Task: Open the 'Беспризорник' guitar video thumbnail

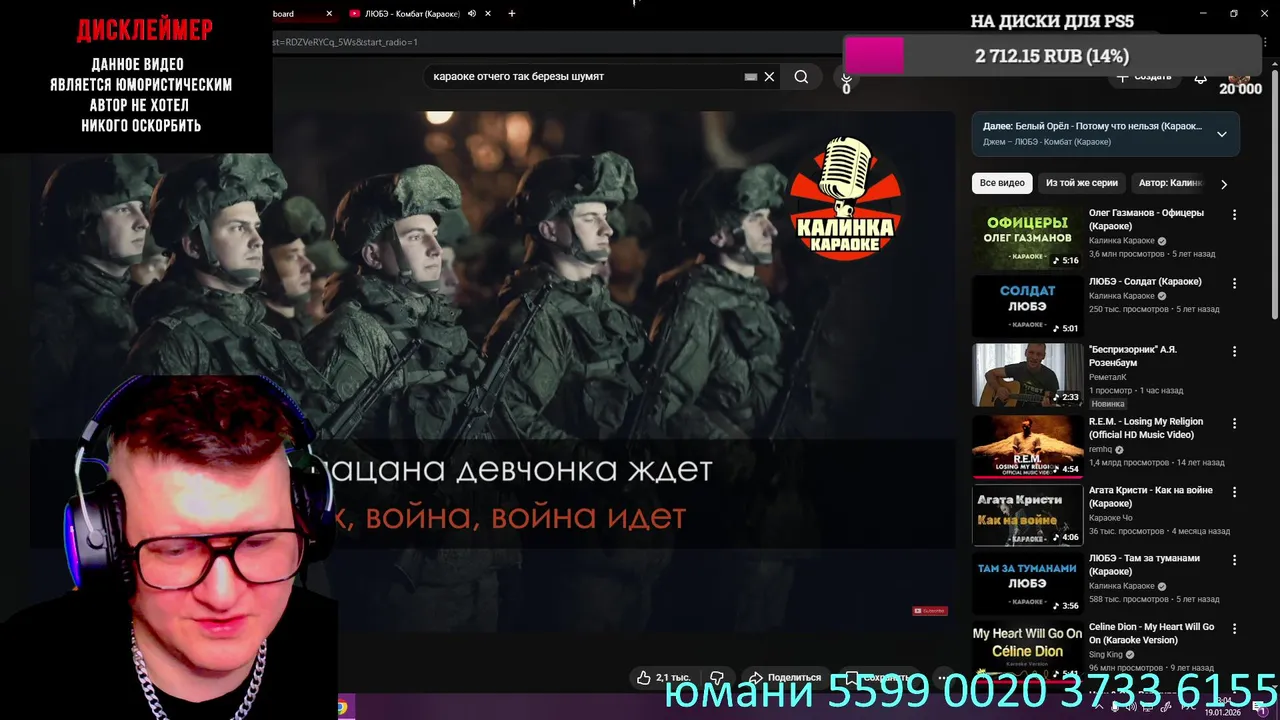Action: (1028, 375)
